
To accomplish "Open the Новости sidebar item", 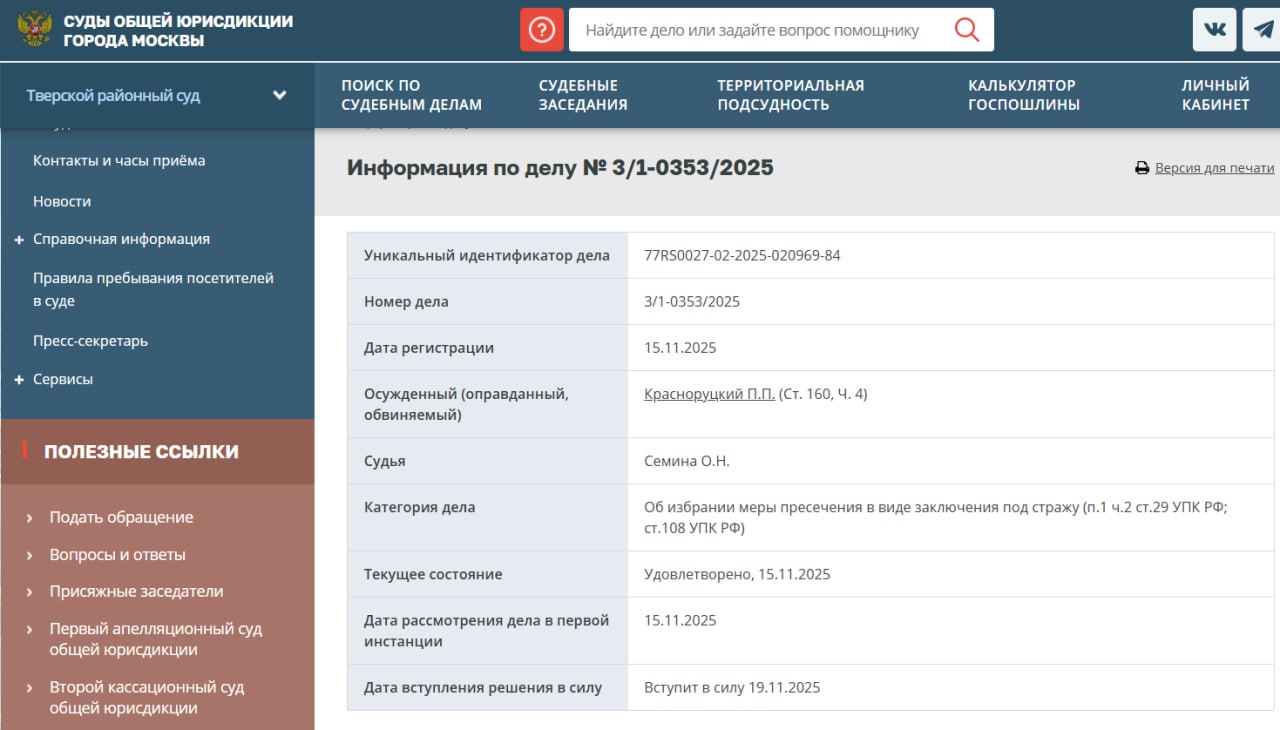I will pyautogui.click(x=62, y=201).
